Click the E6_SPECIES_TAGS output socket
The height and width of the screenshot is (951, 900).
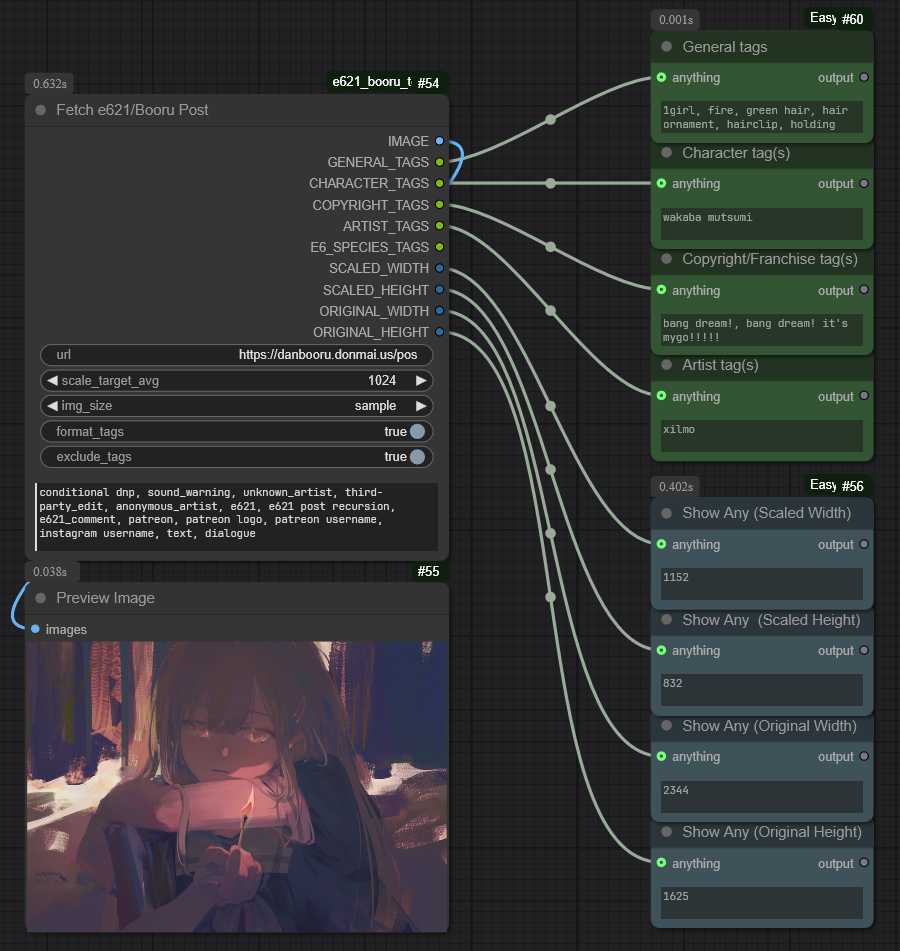pyautogui.click(x=439, y=247)
